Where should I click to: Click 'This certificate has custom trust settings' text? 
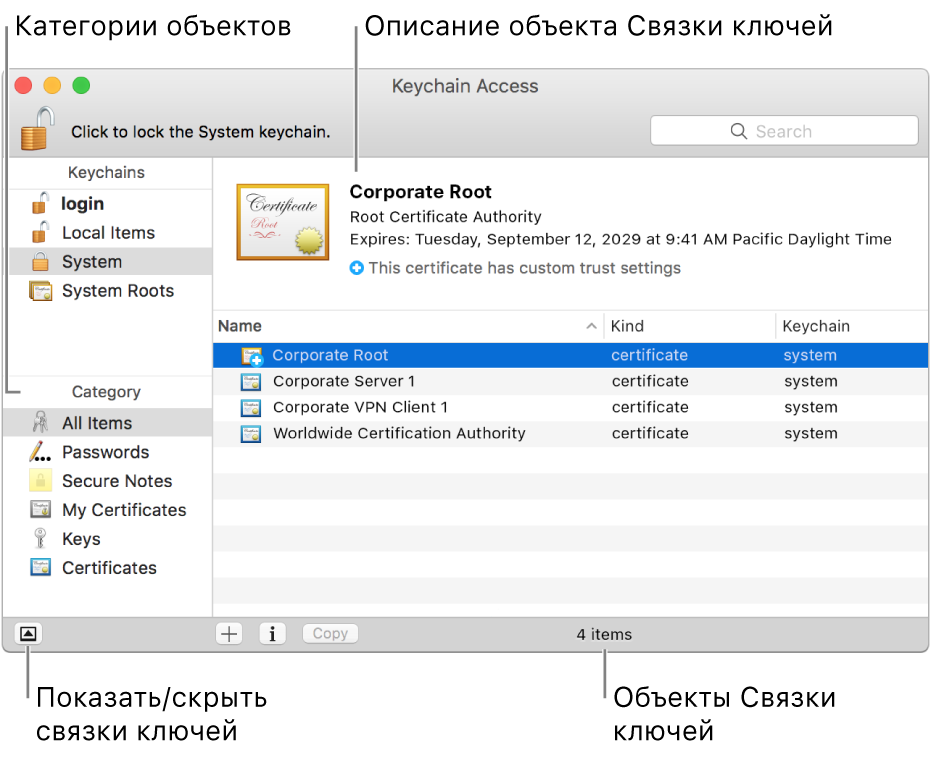(524, 268)
